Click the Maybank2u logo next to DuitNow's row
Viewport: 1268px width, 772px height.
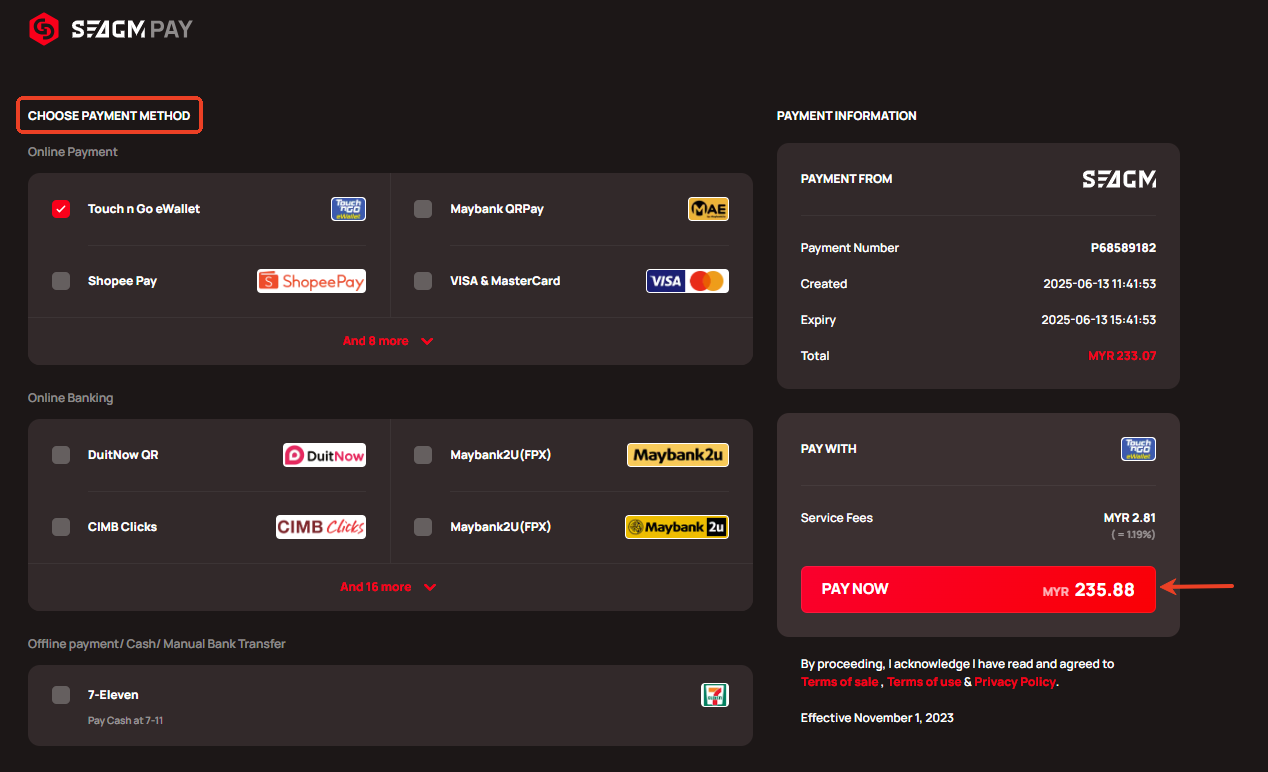[x=678, y=455]
